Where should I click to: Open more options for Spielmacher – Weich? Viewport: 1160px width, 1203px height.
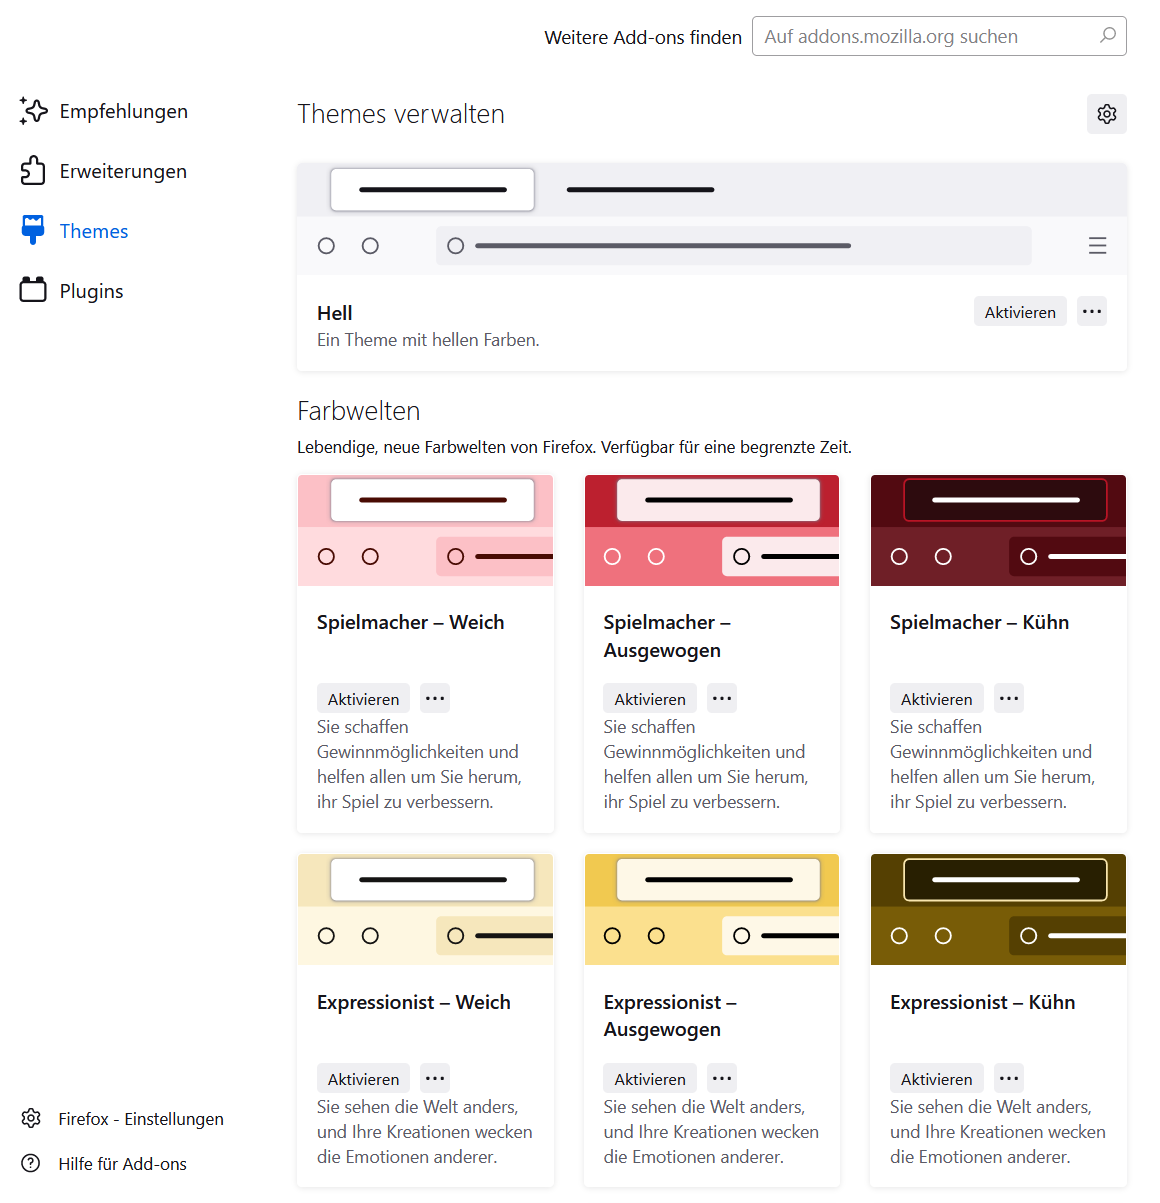point(435,698)
